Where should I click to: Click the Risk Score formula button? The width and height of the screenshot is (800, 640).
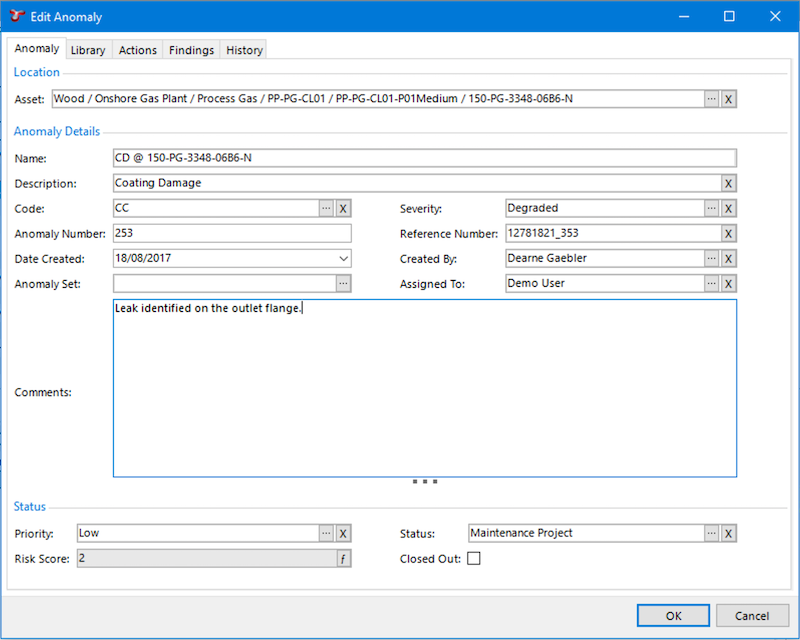343,559
